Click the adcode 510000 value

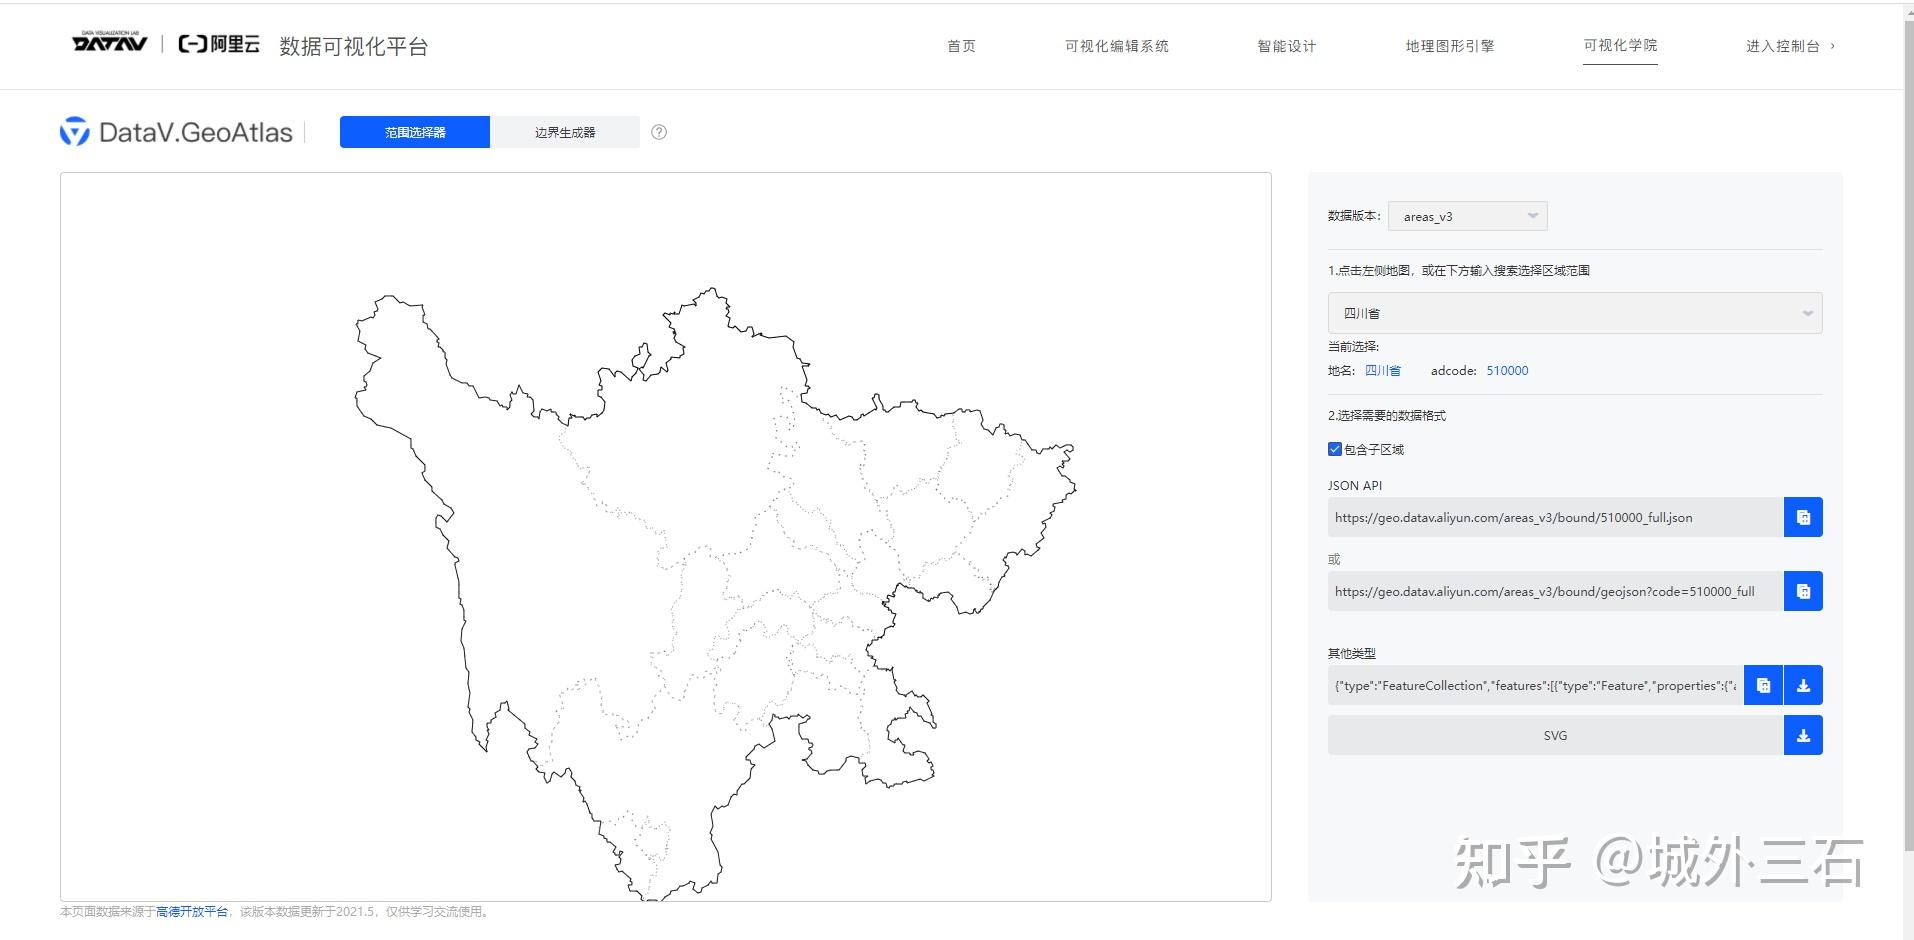tap(1507, 371)
